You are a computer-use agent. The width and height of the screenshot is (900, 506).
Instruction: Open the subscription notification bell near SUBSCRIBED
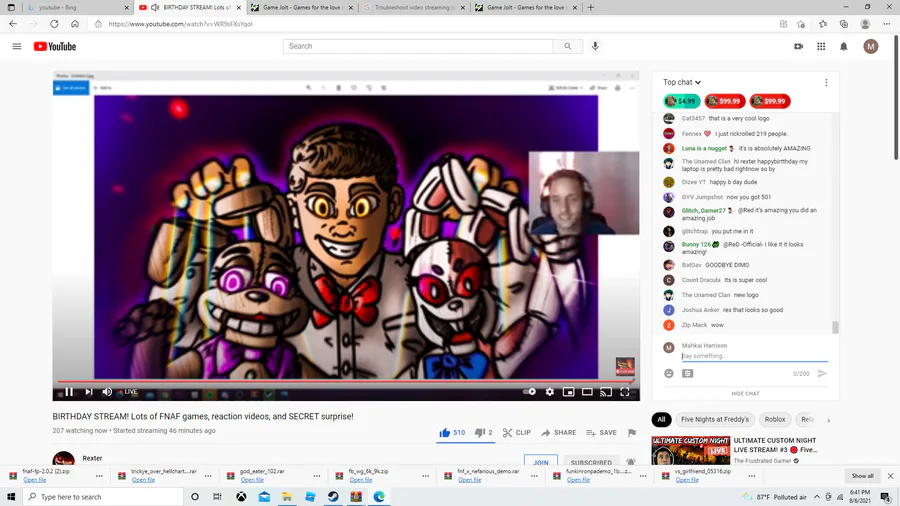tap(631, 462)
